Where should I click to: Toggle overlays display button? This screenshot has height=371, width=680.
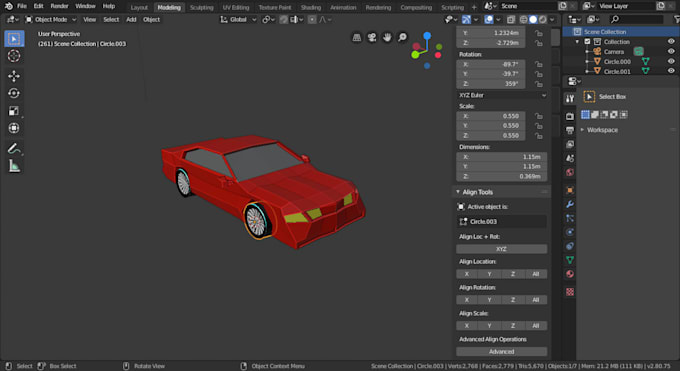(x=489, y=20)
